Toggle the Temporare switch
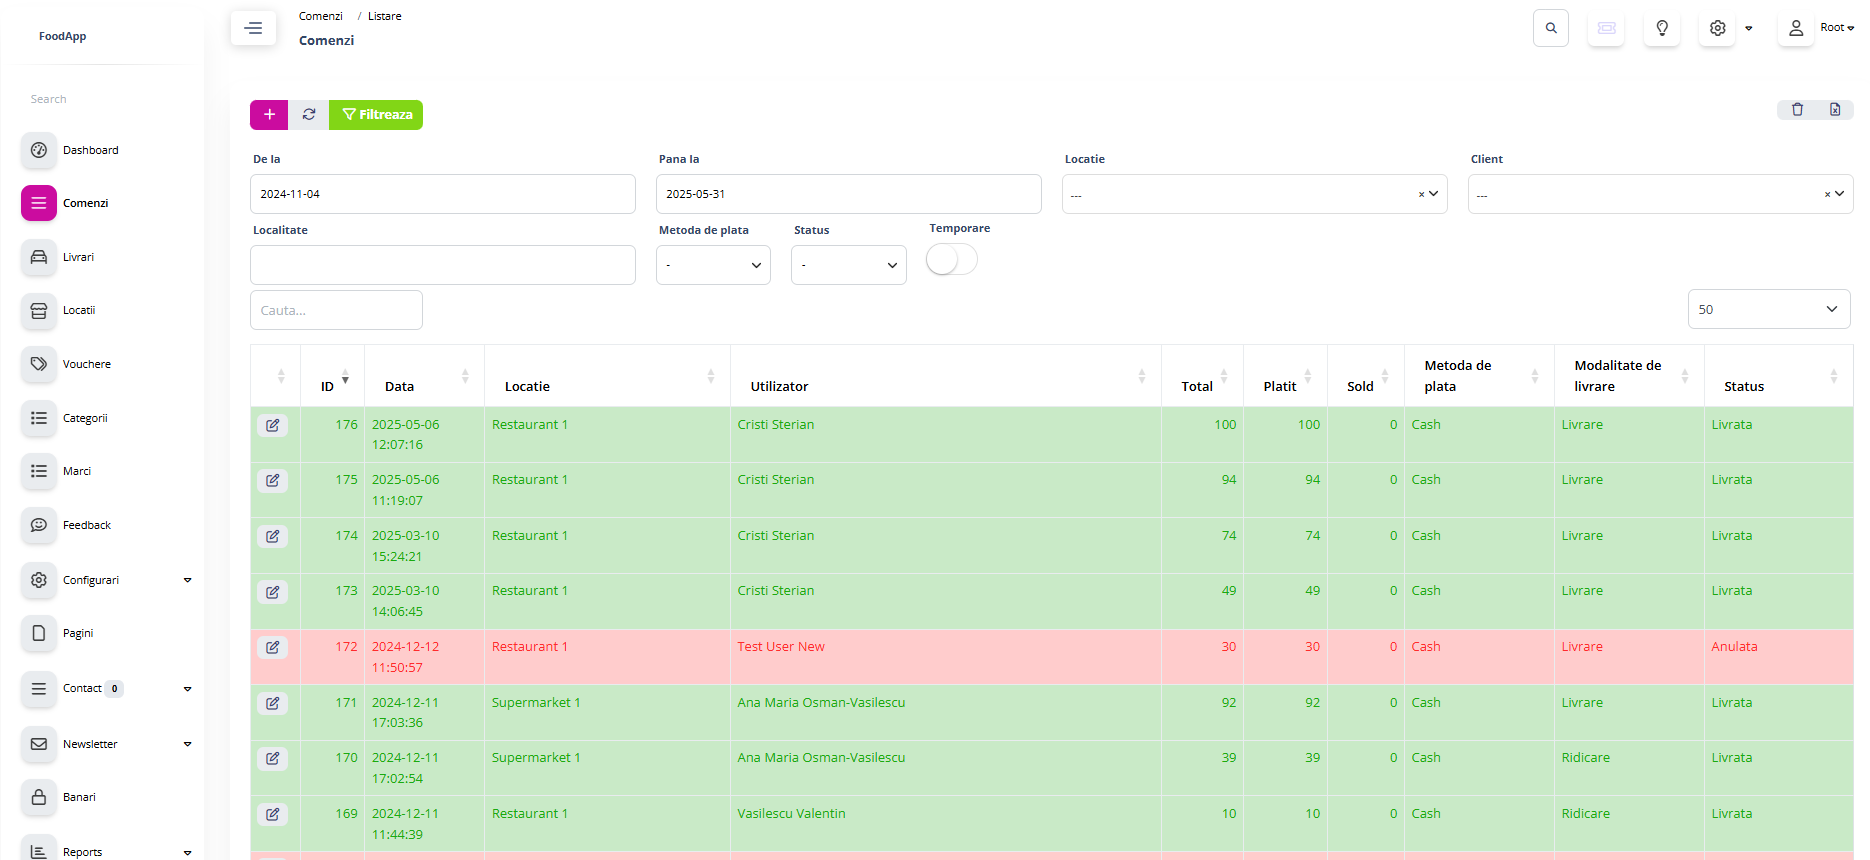Image resolution: width=1870 pixels, height=860 pixels. [951, 260]
